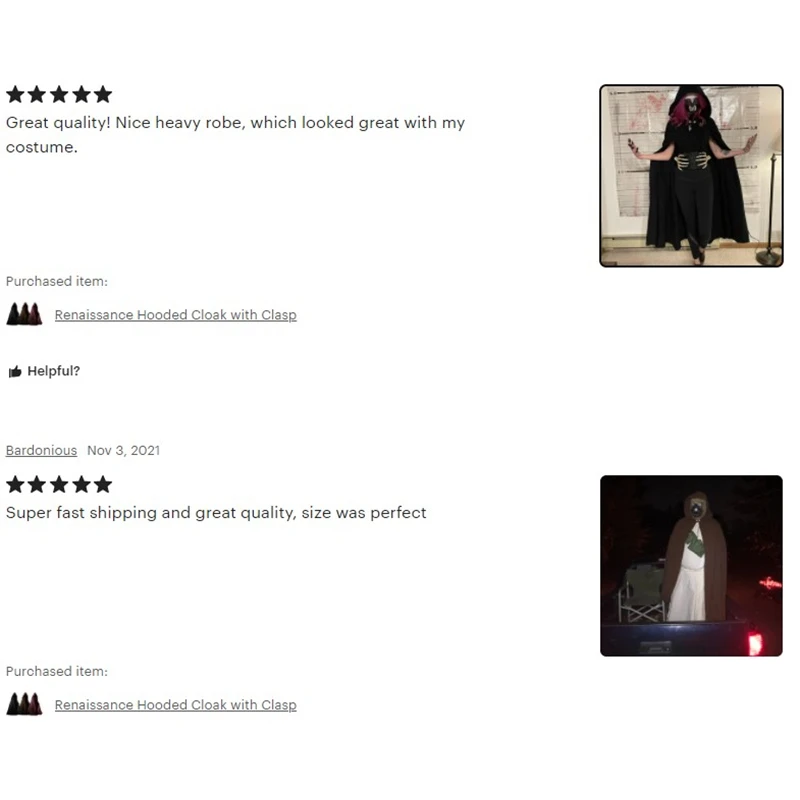Click the first star of the top review
800x800 pixels.
coord(15,94)
